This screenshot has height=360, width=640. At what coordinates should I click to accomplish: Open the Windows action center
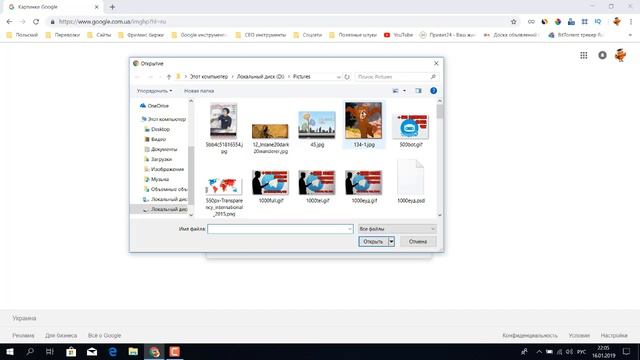(x=626, y=351)
